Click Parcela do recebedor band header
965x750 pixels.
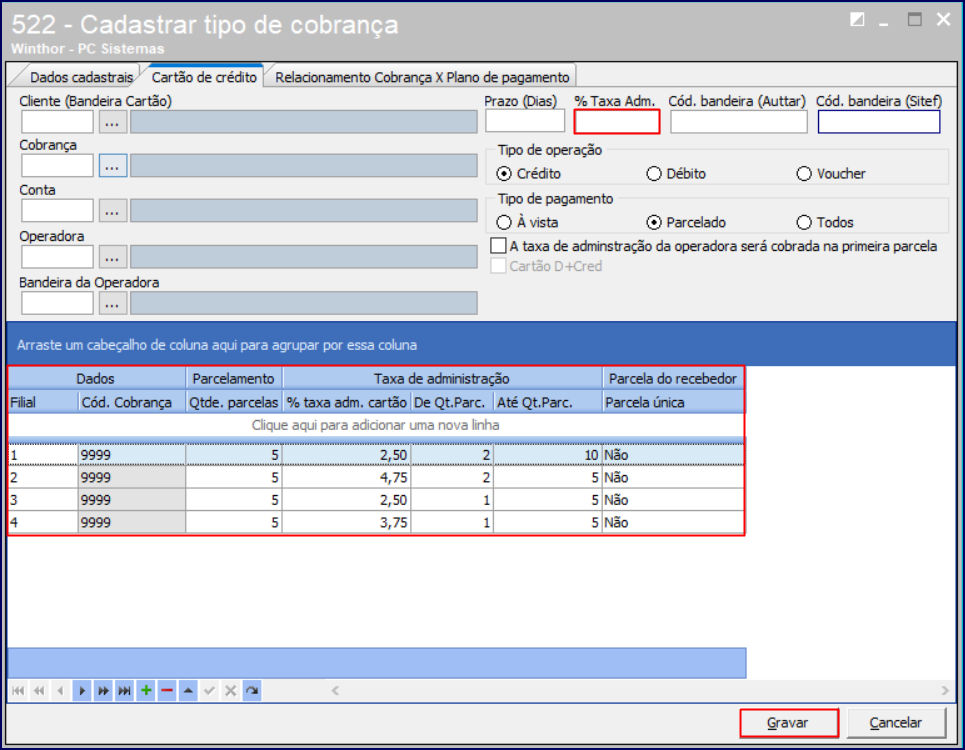(673, 378)
